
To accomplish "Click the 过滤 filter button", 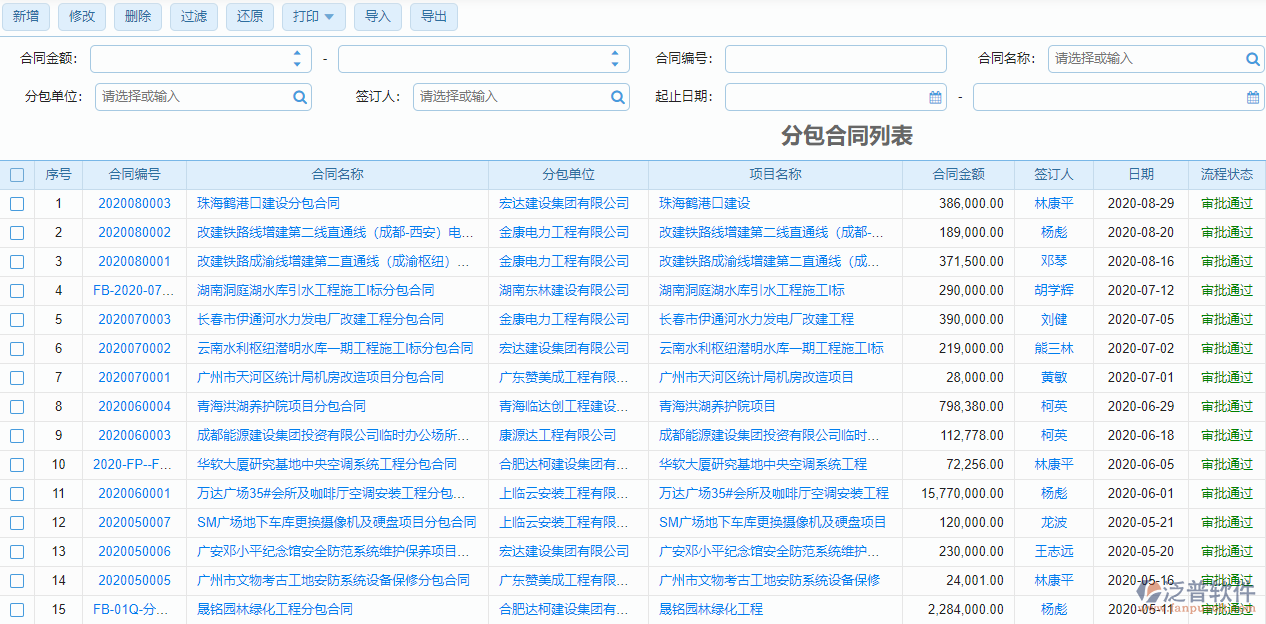I will point(193,16).
